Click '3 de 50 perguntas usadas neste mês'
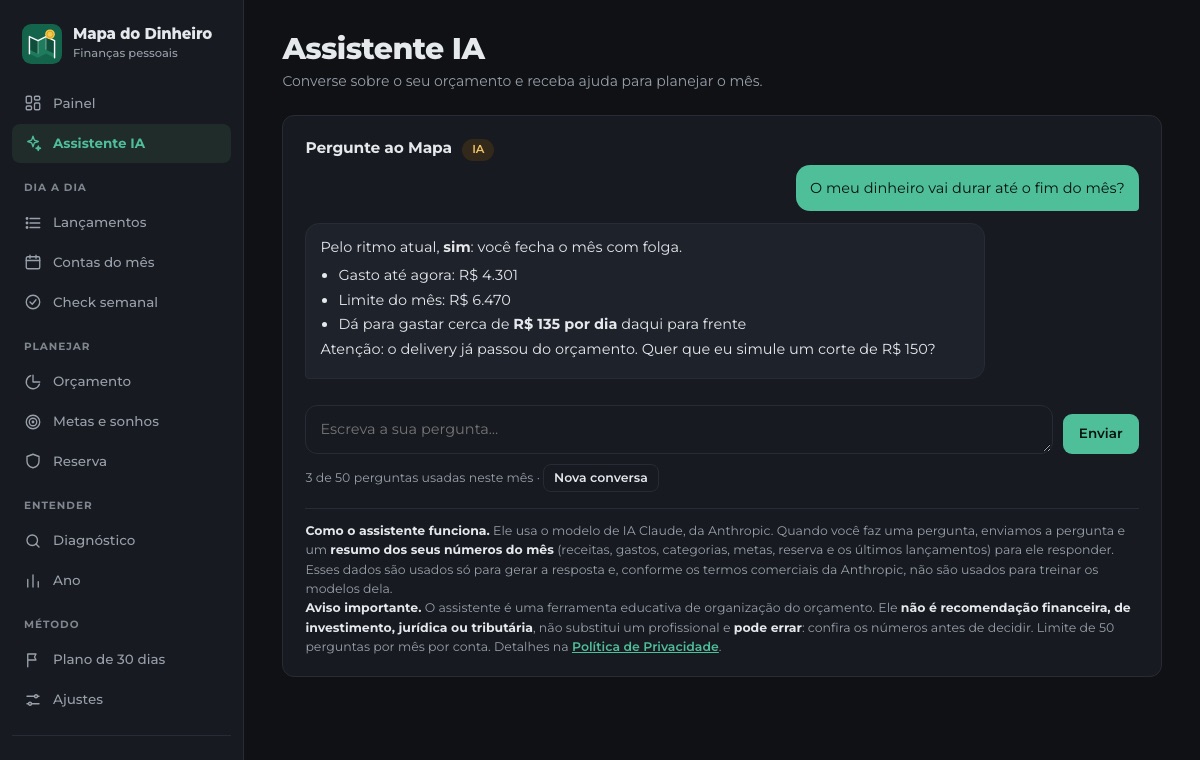 point(419,478)
